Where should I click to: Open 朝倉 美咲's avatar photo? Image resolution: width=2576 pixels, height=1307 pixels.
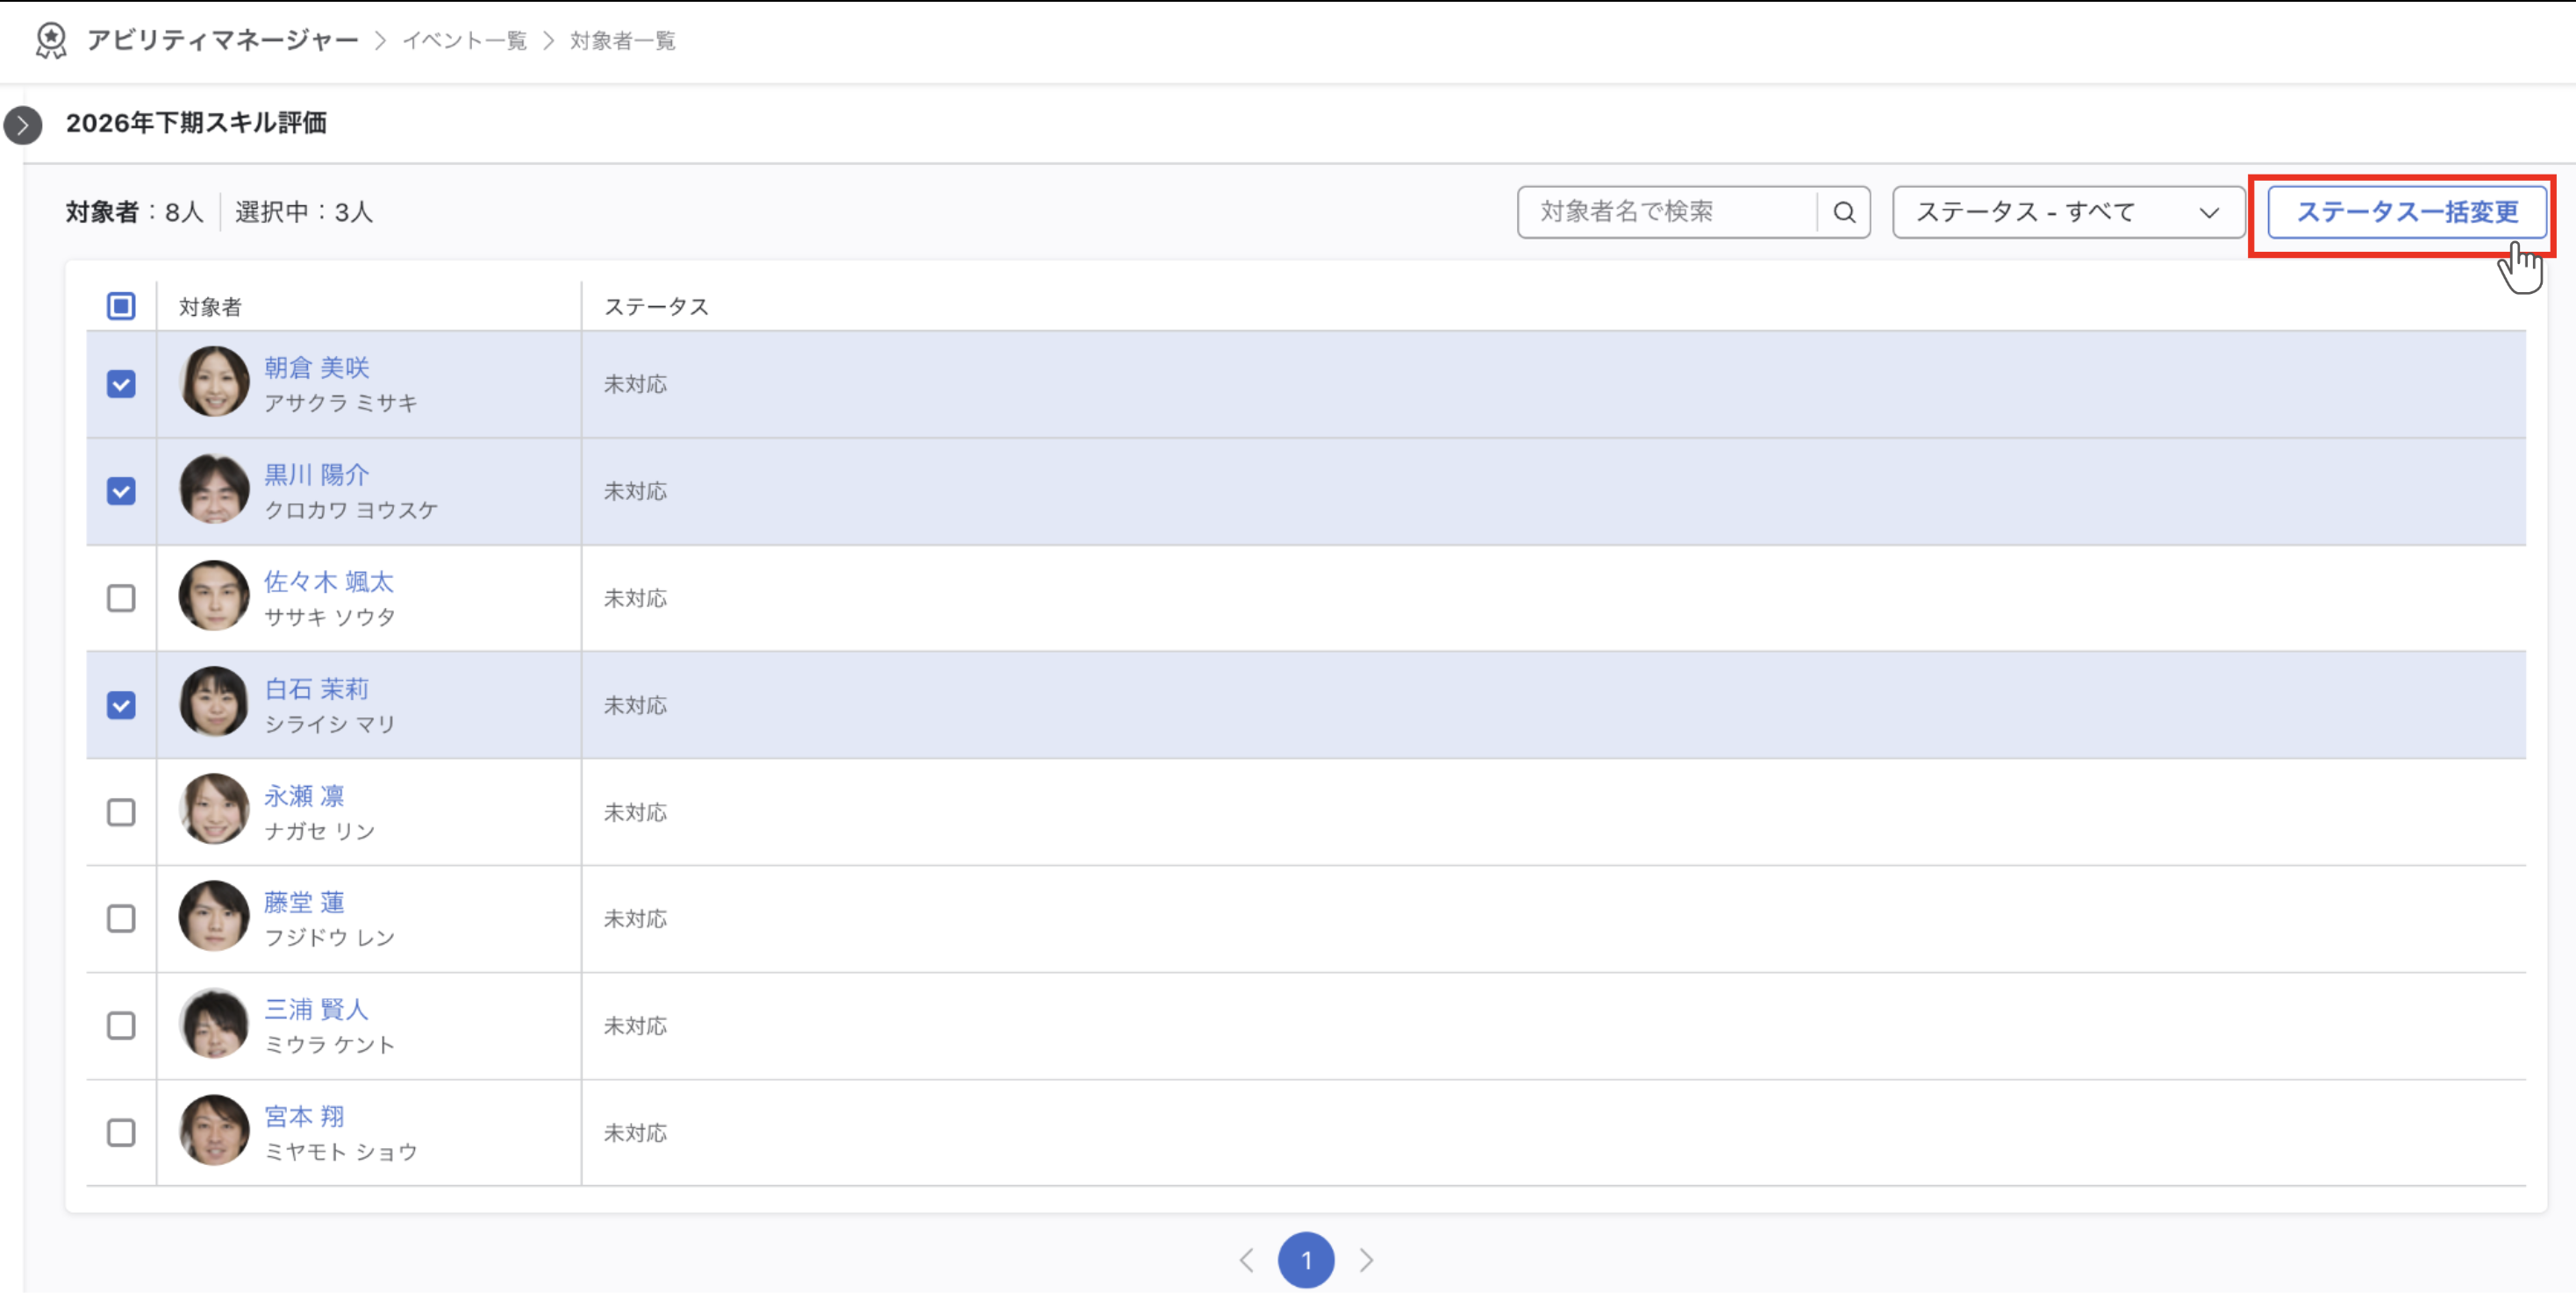[214, 384]
